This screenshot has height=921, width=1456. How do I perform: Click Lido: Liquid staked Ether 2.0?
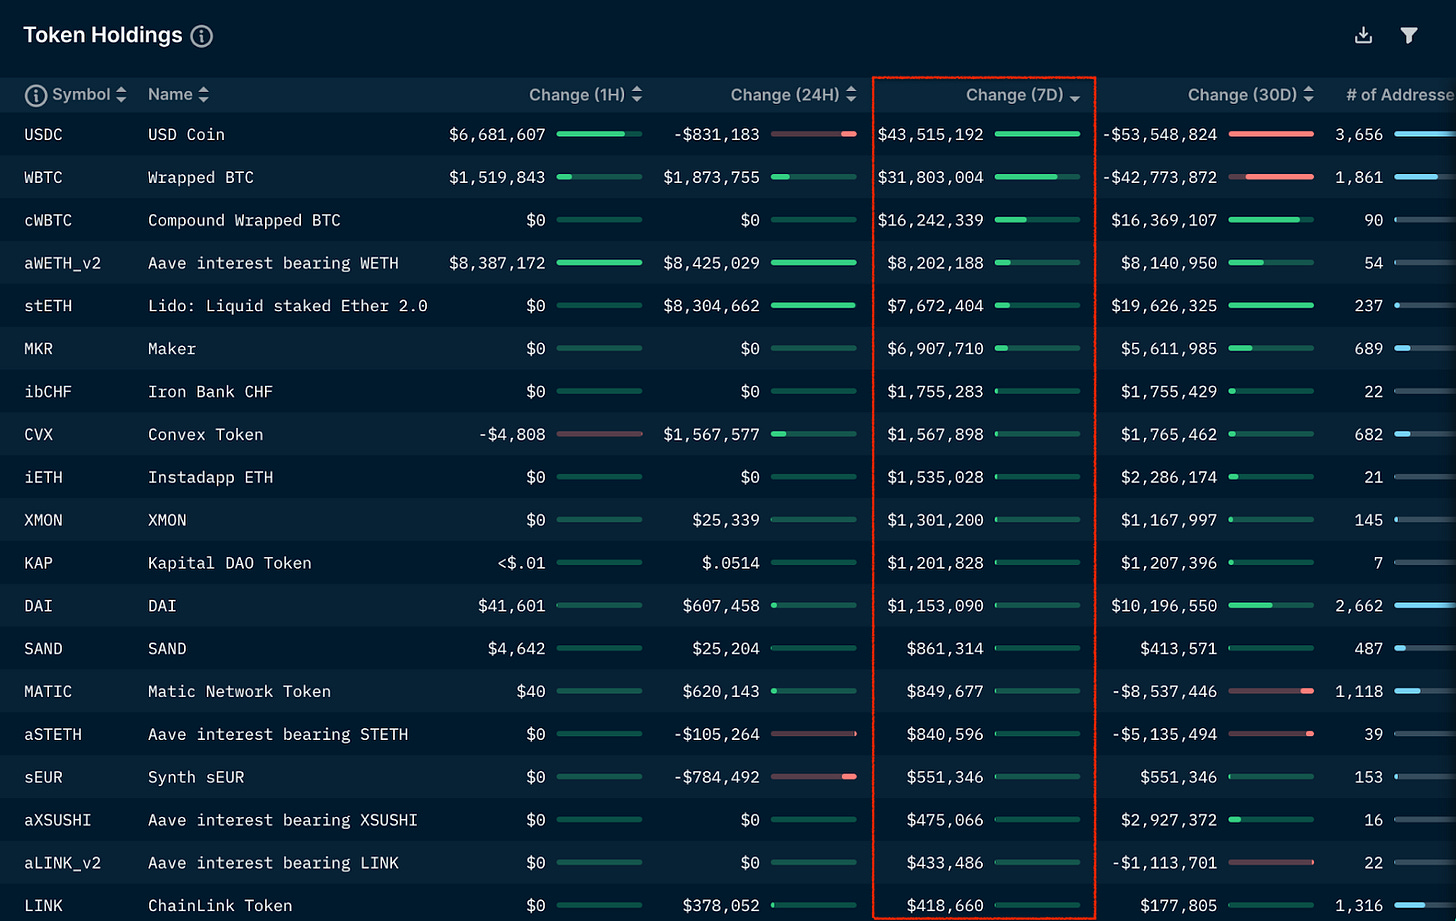288,306
